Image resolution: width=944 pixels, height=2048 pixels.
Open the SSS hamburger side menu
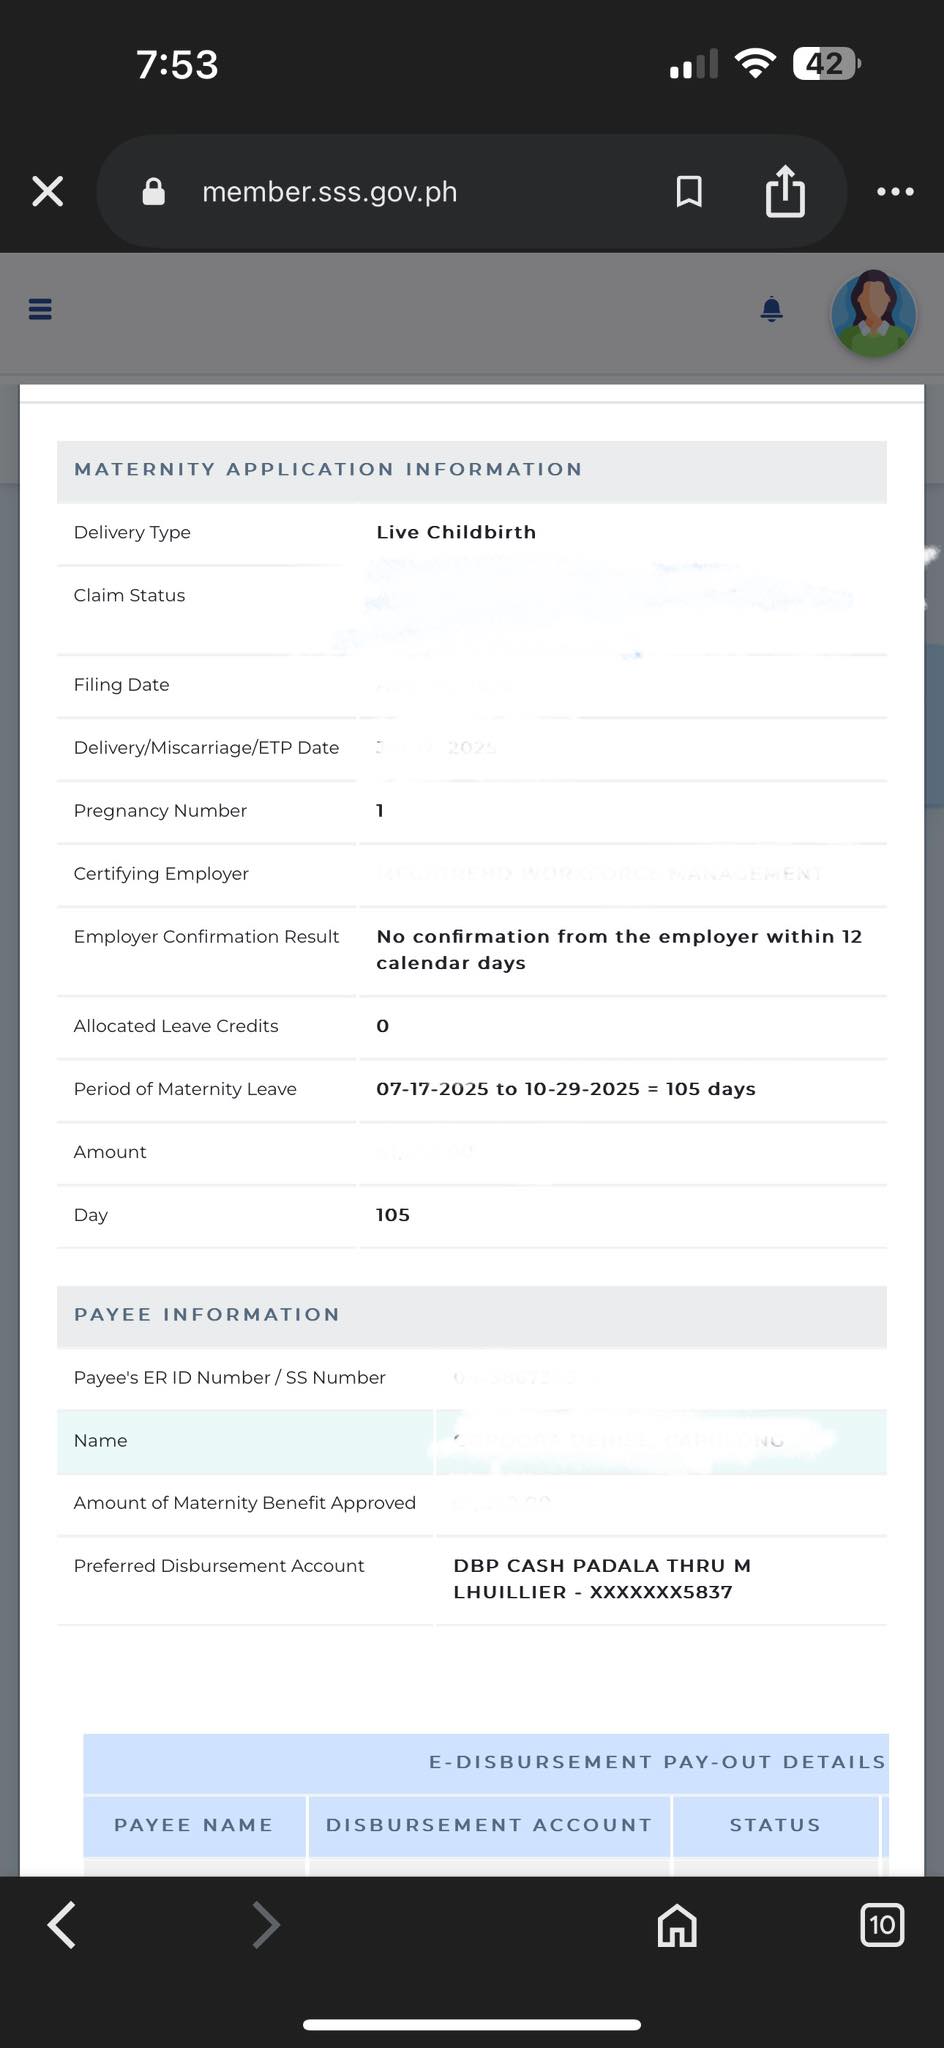[x=40, y=309]
